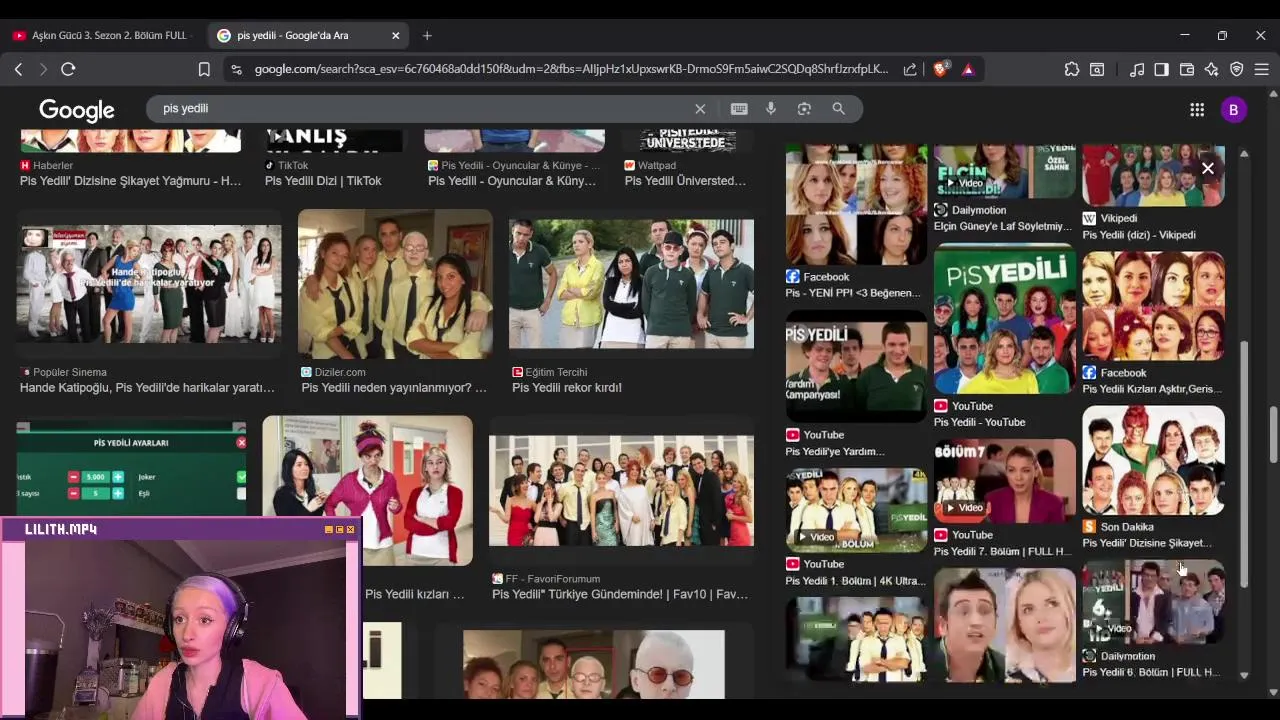Screen dimensions: 1280x720
Task: Toggle the browser sidebar panel icon
Action: pos(1161,69)
